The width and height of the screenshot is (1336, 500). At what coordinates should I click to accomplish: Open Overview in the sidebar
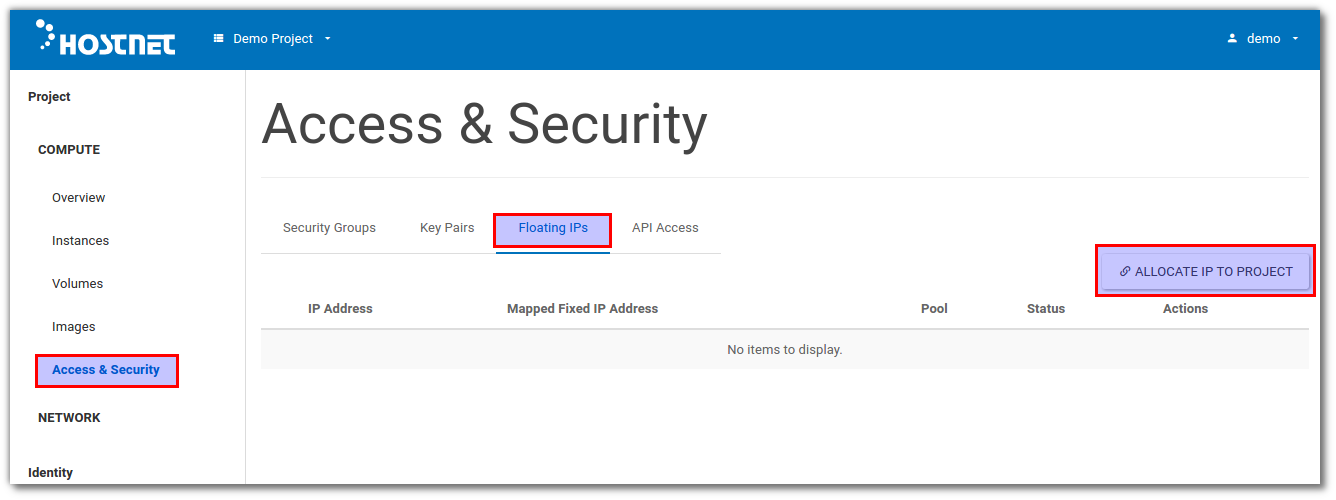78,198
